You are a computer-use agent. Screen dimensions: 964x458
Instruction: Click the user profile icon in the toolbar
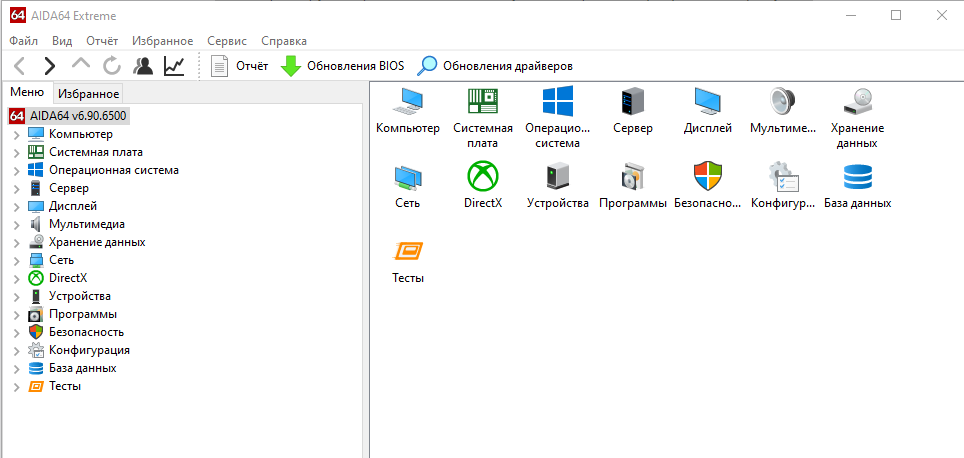tap(143, 66)
